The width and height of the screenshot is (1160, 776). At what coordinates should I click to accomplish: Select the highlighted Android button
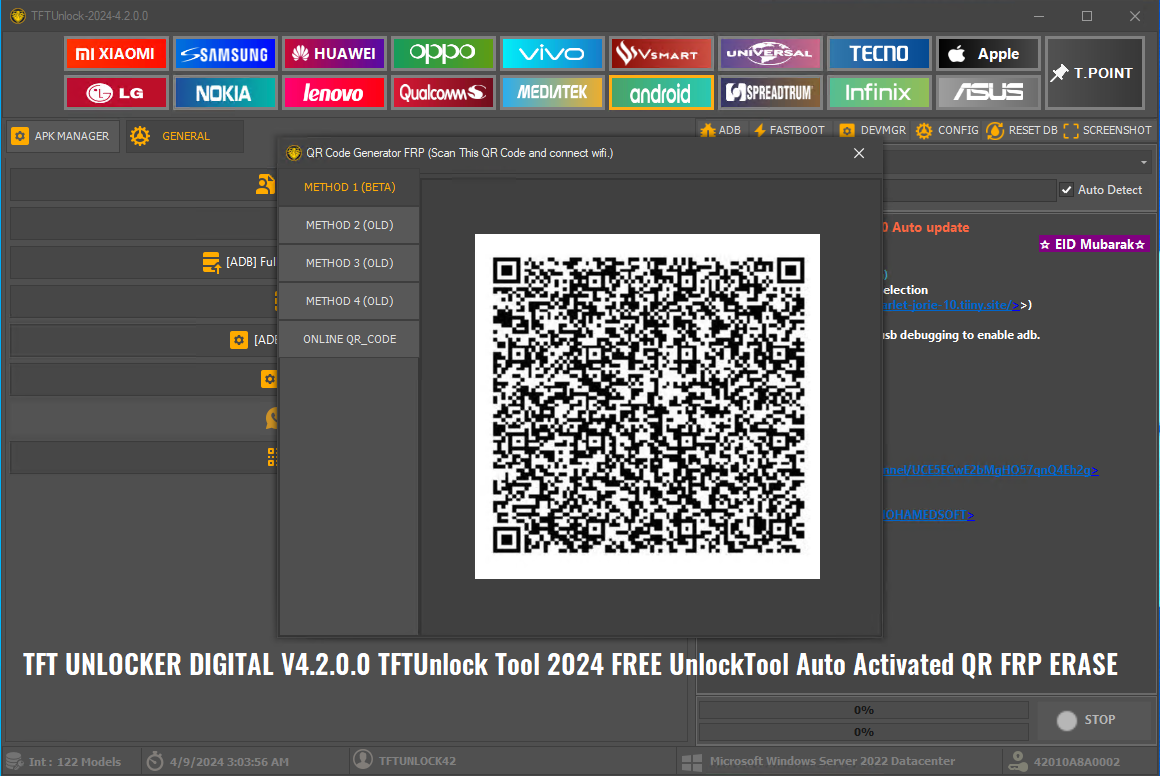tap(661, 93)
